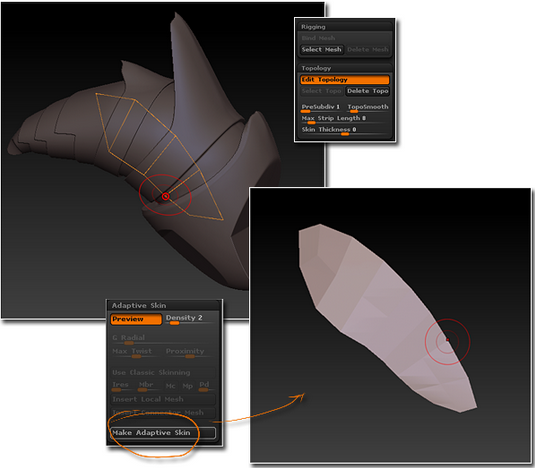Toggle Use Classic Skinning option
Viewport: 535px width, 468px height.
pyautogui.click(x=163, y=372)
